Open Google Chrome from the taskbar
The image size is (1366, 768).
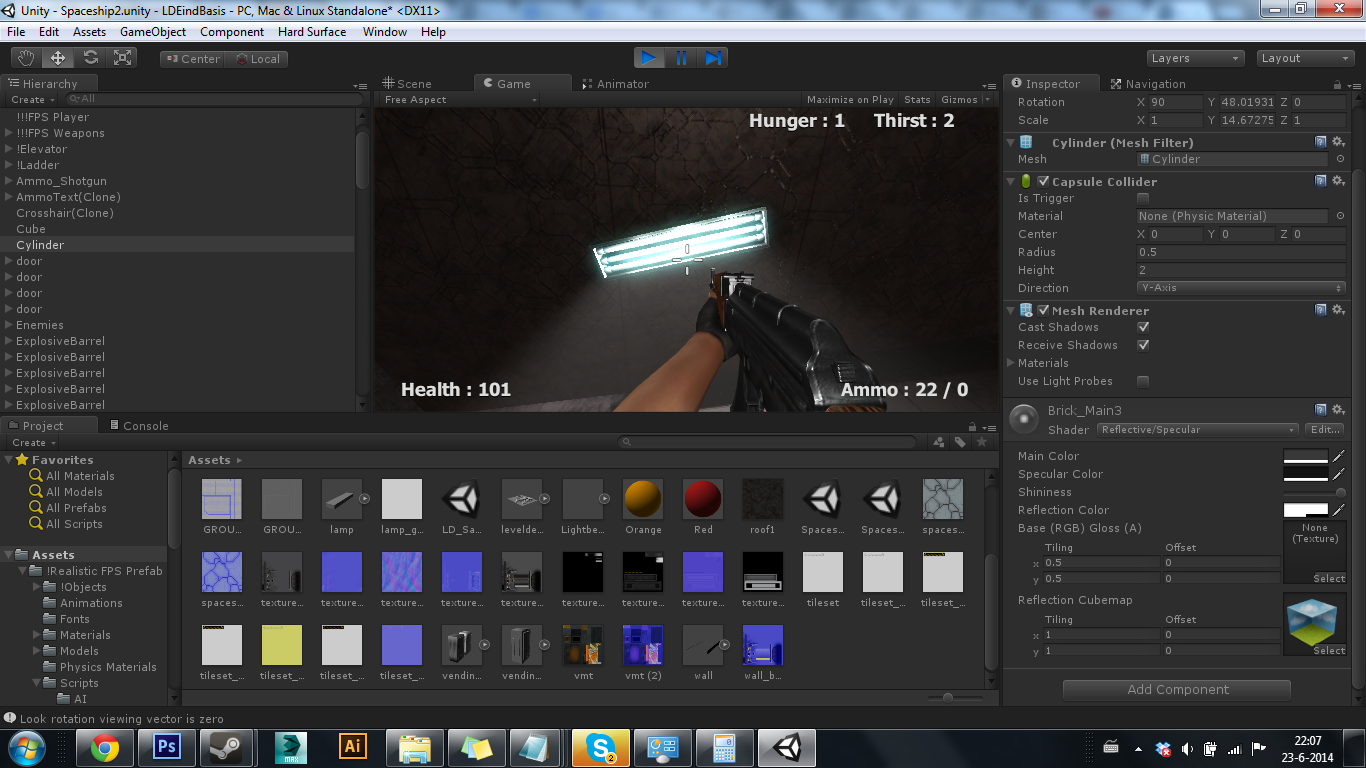pyautogui.click(x=104, y=747)
